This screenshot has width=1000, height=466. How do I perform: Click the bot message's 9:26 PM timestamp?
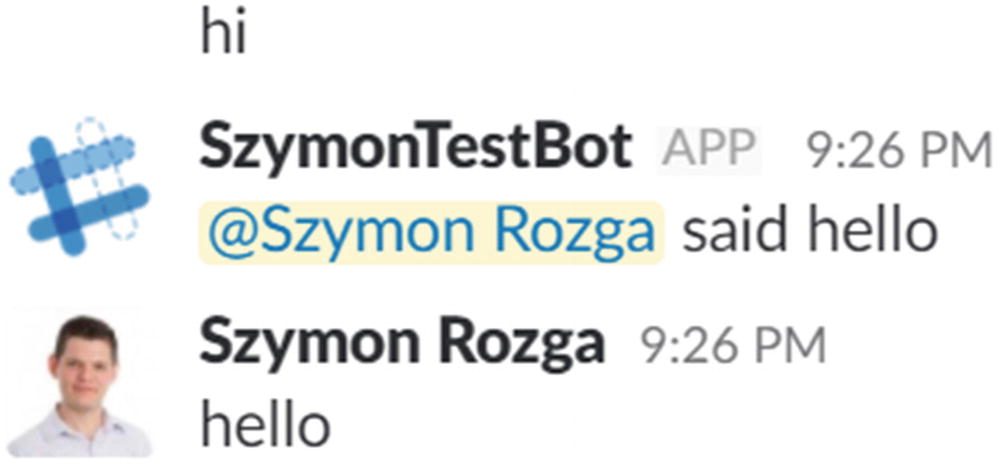(897, 150)
